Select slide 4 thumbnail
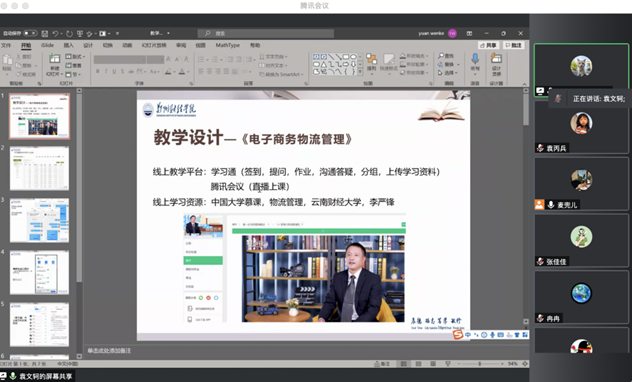632x382 pixels. click(39, 272)
